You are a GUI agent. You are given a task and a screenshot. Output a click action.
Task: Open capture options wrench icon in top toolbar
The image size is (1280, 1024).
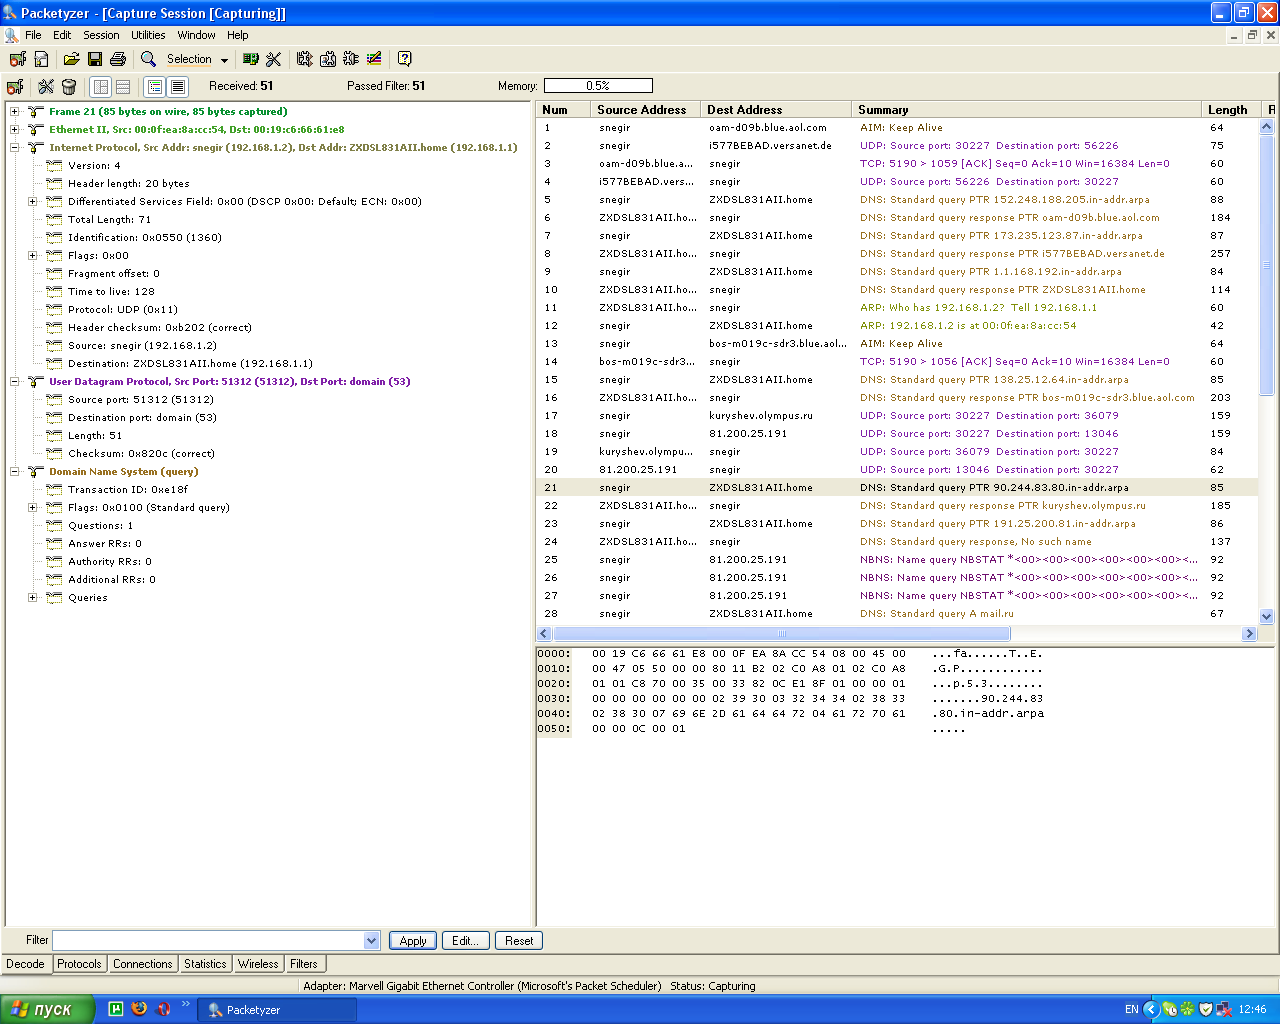(x=273, y=59)
